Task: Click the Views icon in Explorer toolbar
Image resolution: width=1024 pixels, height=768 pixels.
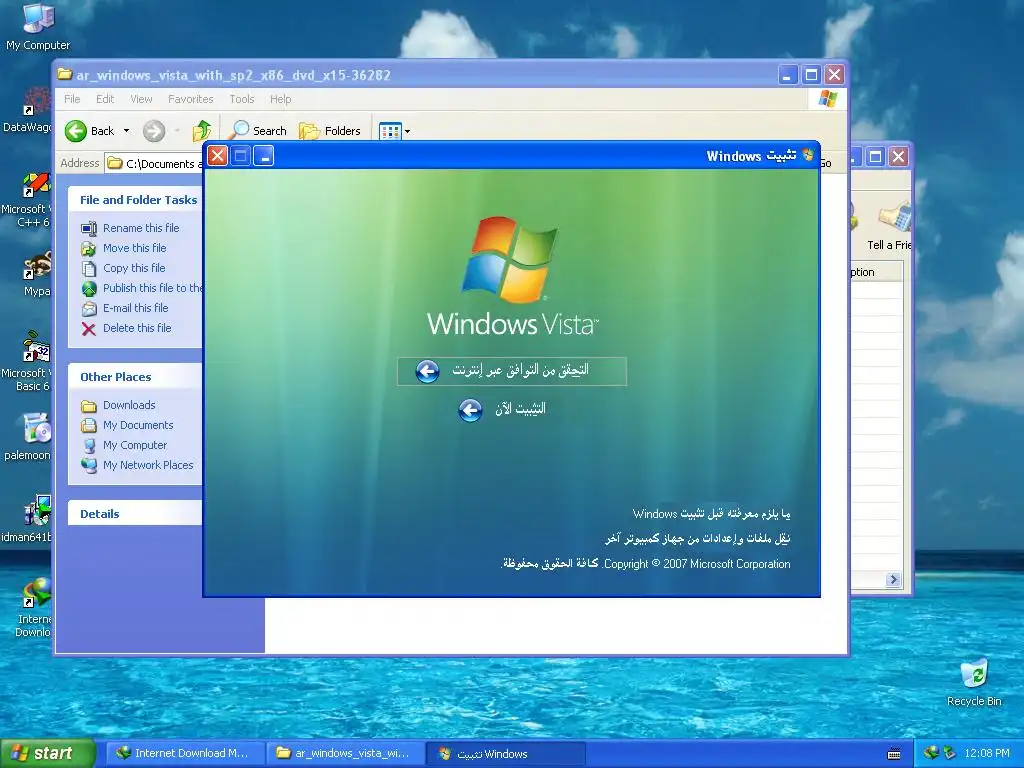Action: pos(390,131)
